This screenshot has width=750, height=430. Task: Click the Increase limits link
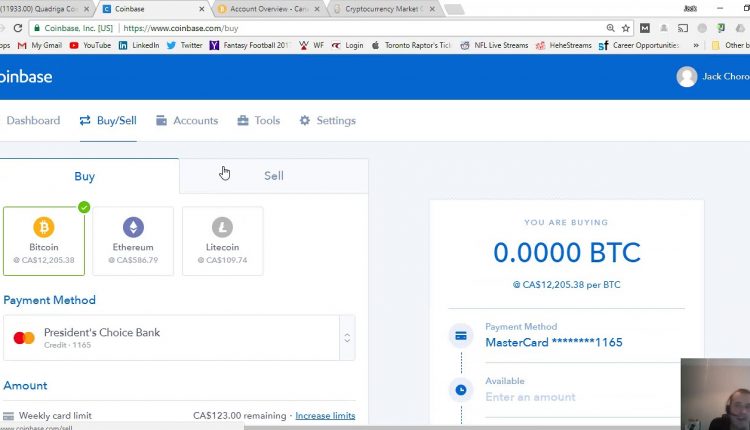click(x=325, y=416)
